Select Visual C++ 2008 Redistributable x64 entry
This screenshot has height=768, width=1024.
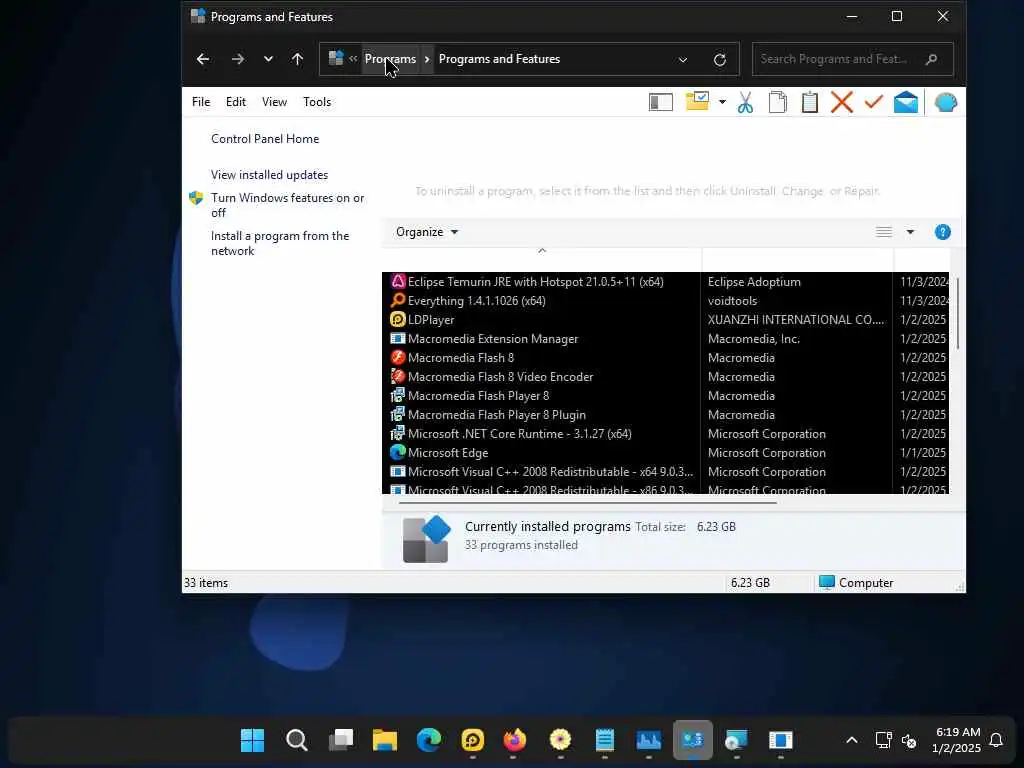(665, 471)
